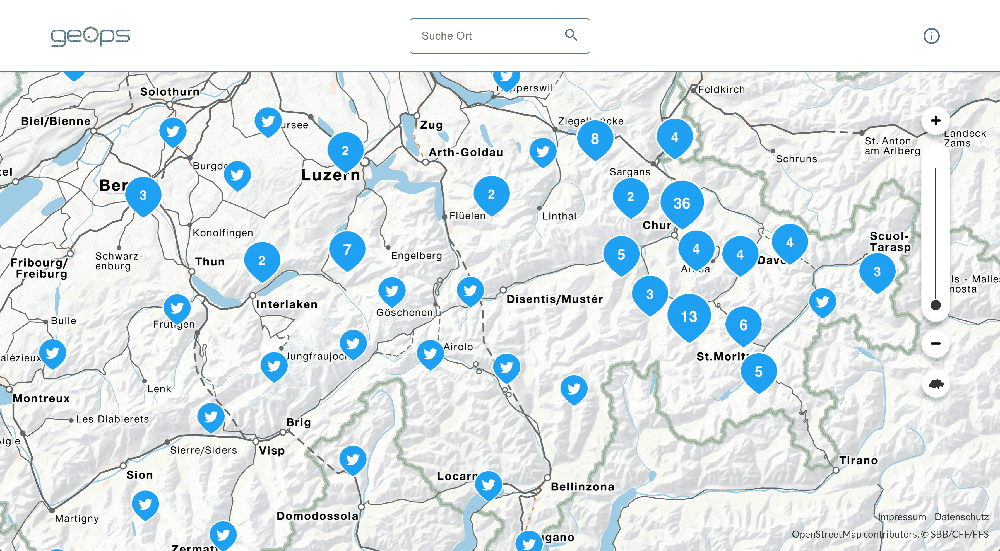
Task: Open the Datenschutz link
Action: point(961,517)
